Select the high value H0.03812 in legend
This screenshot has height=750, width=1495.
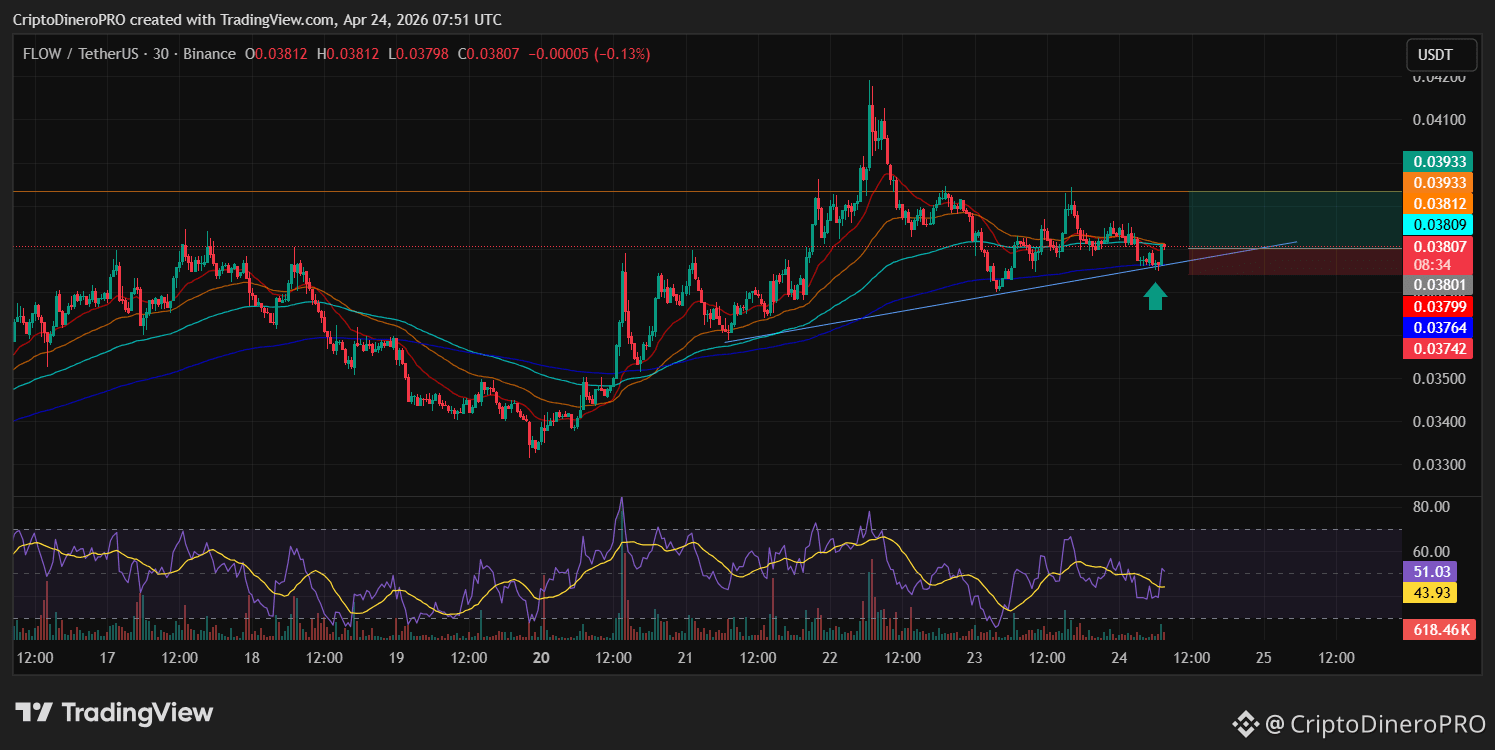pos(348,54)
